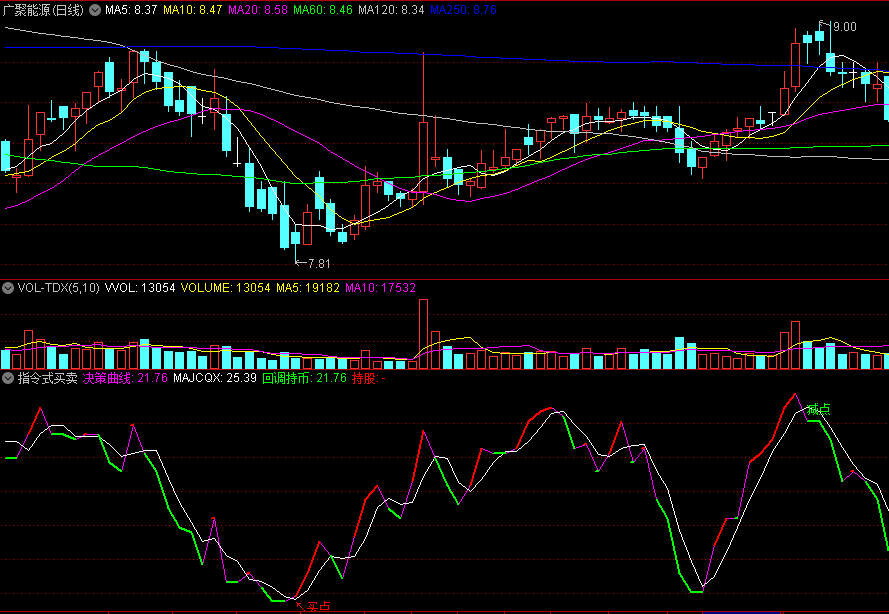889x614 pixels.
Task: Click the 指令式买卖 indicator name
Action: point(48,378)
